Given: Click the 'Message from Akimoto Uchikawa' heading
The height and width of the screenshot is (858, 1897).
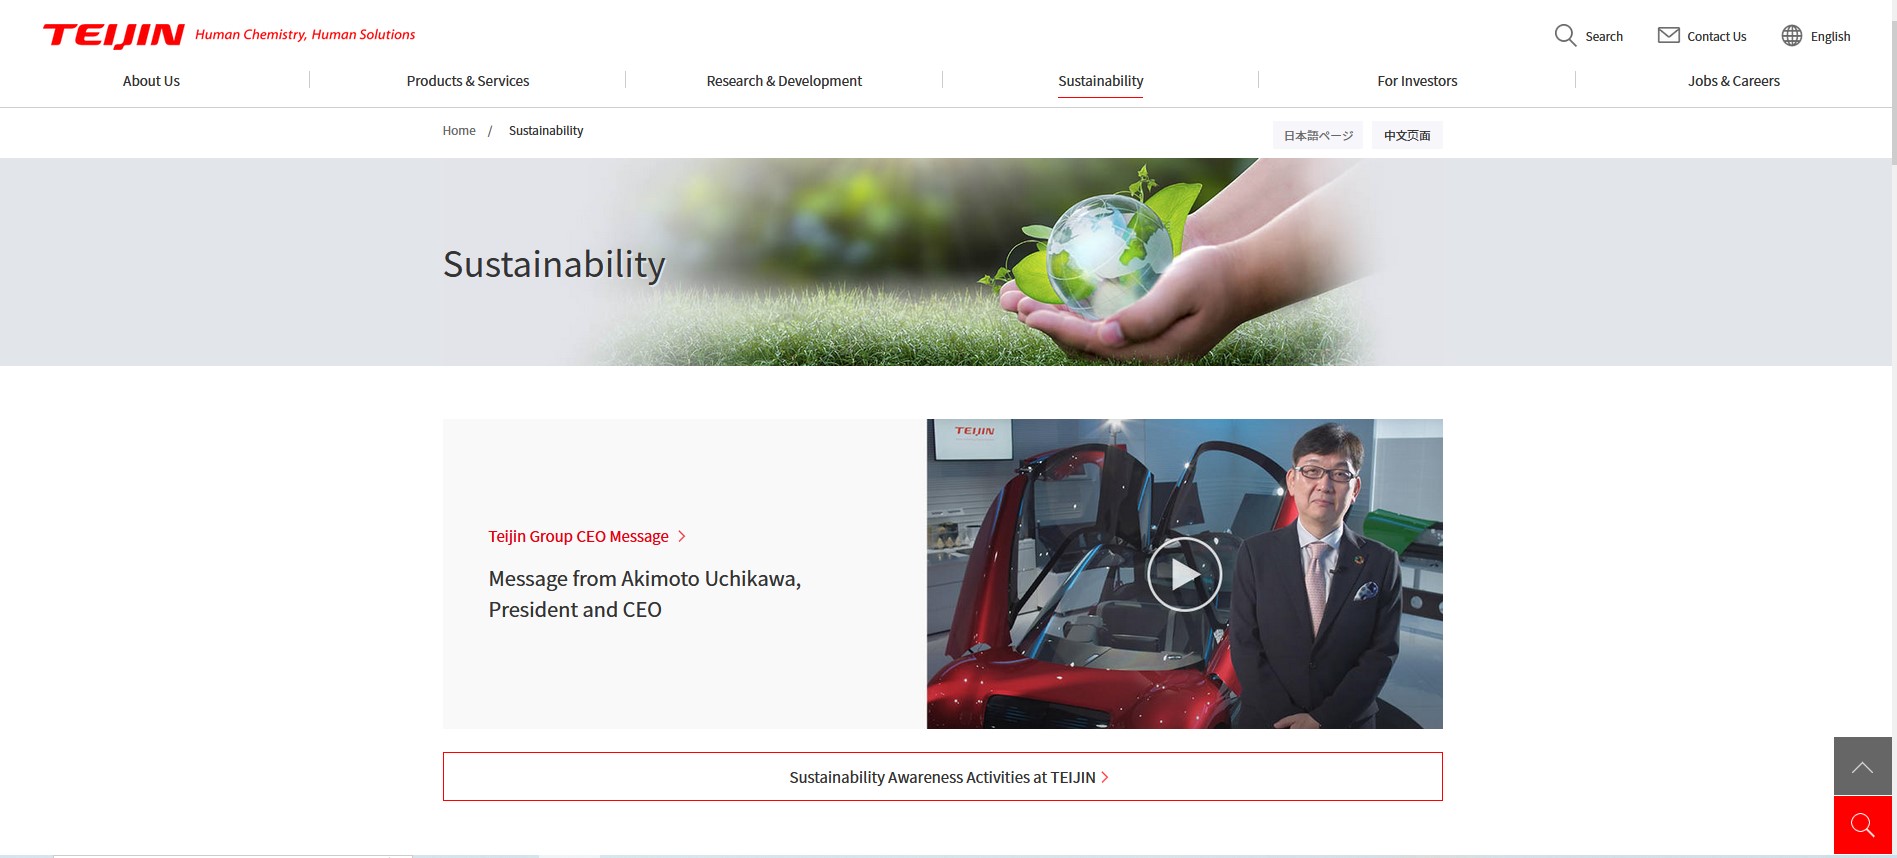Looking at the screenshot, I should 645,594.
